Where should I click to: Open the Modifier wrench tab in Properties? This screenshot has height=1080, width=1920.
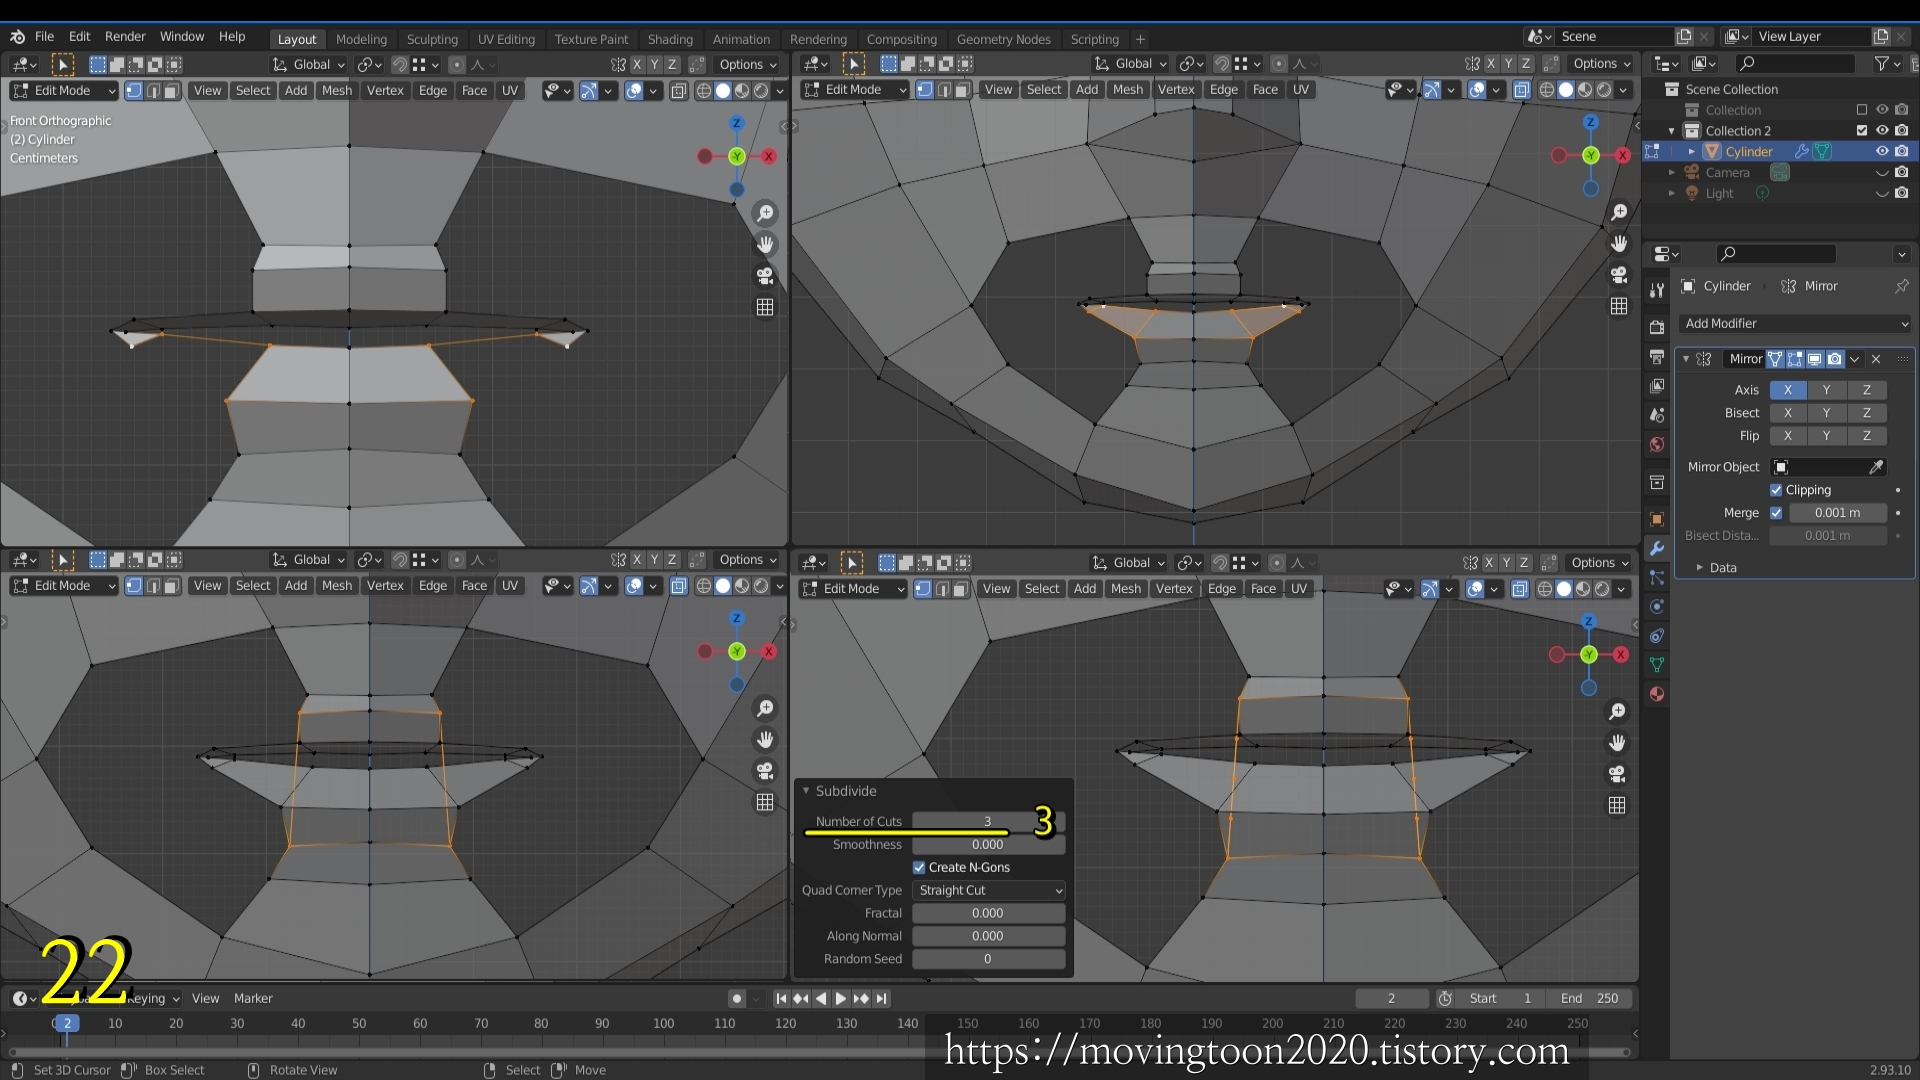click(1657, 548)
